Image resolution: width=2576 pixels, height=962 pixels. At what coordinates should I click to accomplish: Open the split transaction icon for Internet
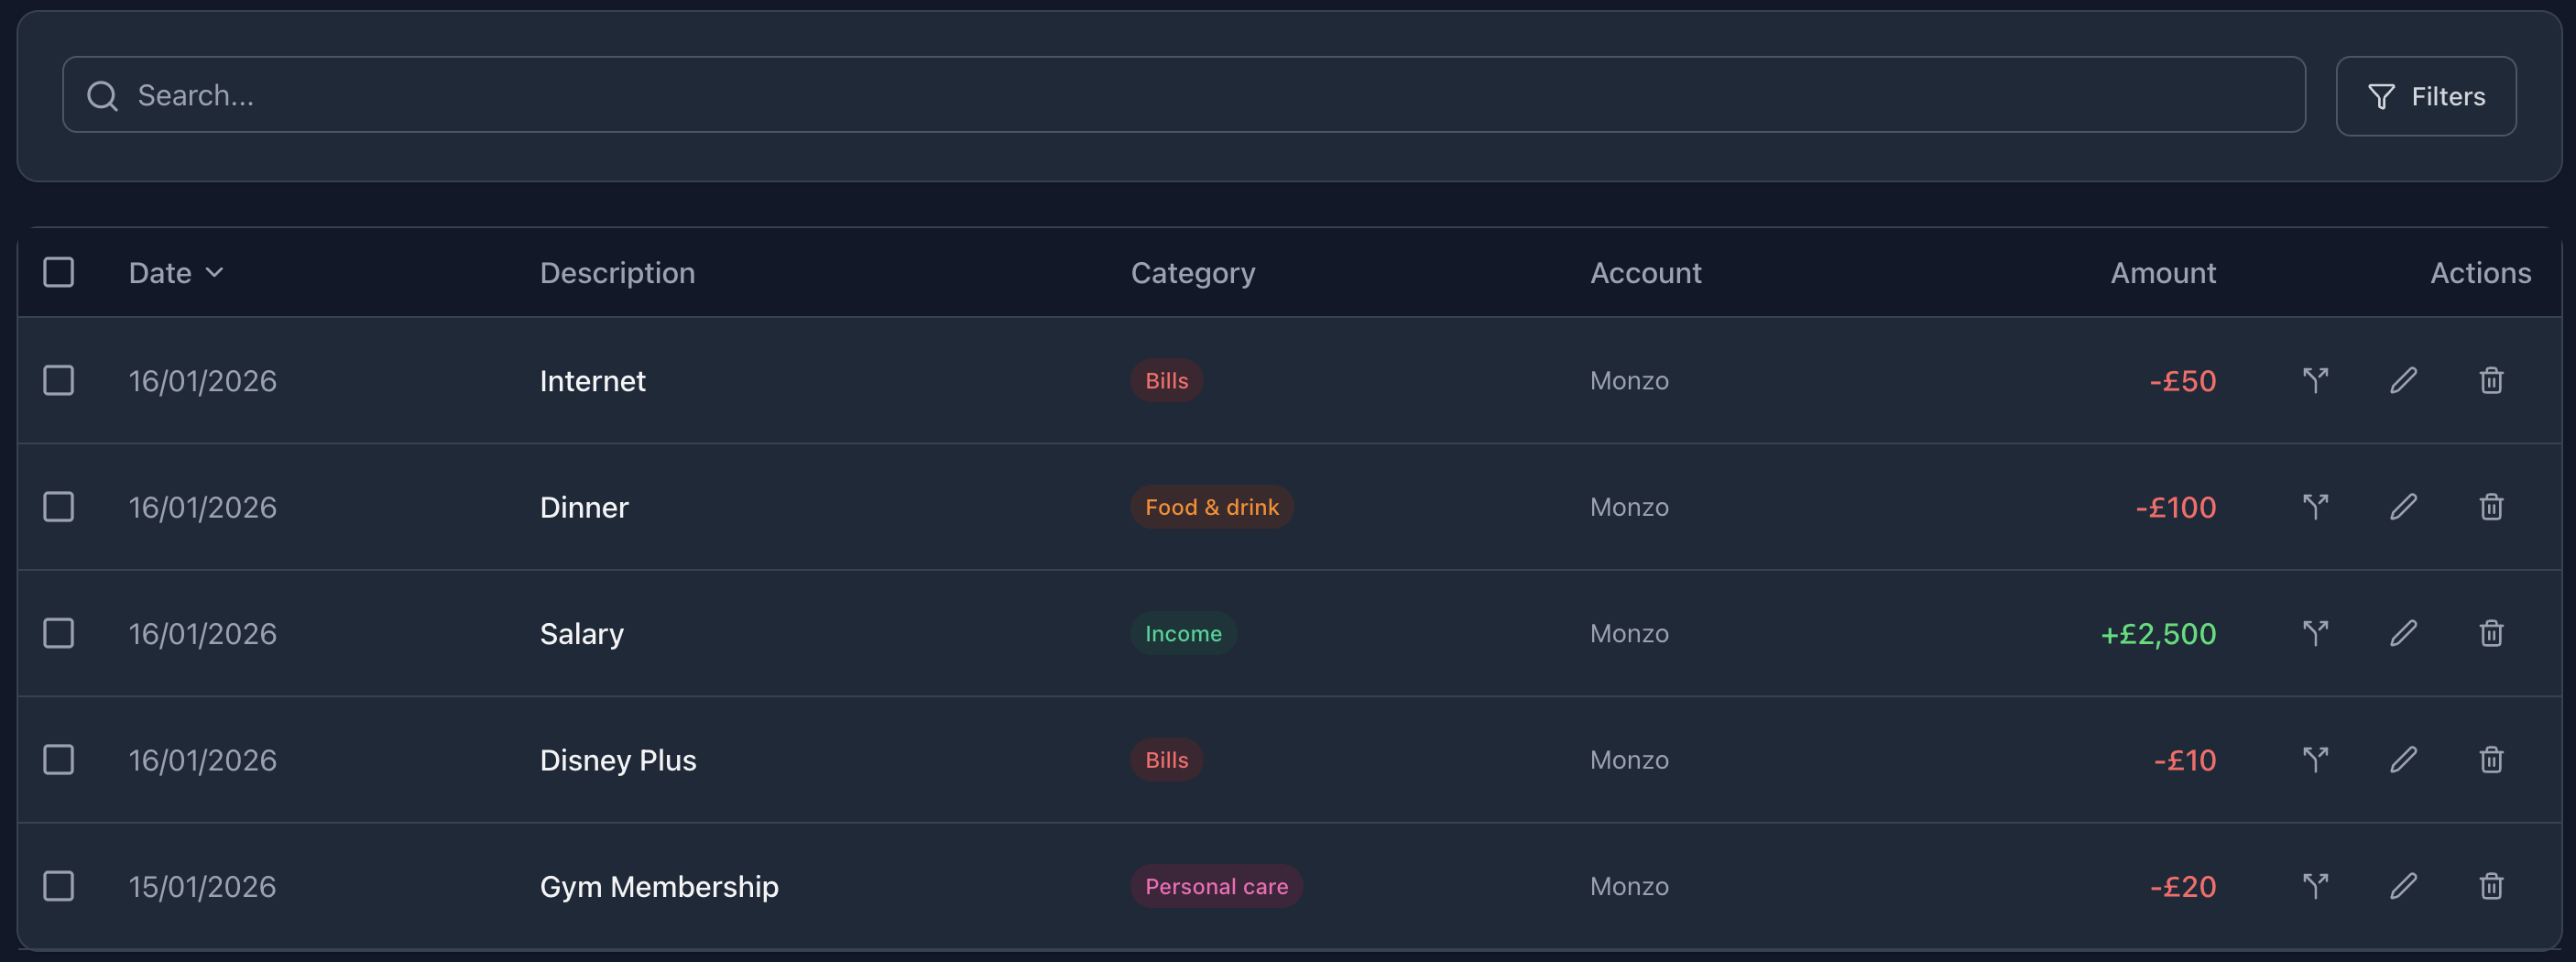point(2317,380)
